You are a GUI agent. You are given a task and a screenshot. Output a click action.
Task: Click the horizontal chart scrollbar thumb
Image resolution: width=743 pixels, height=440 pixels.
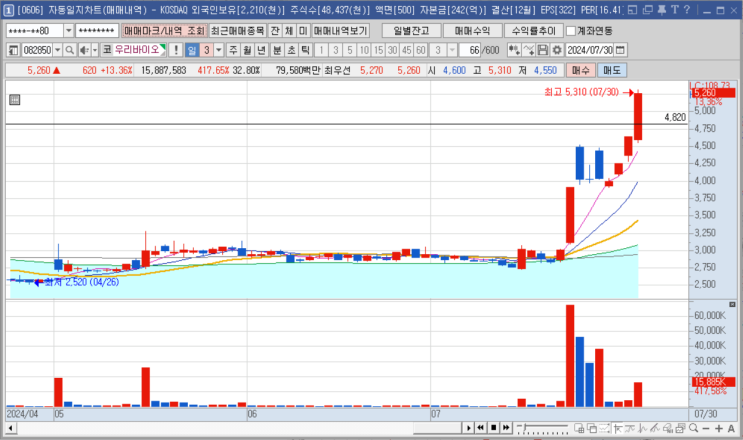click(437, 428)
